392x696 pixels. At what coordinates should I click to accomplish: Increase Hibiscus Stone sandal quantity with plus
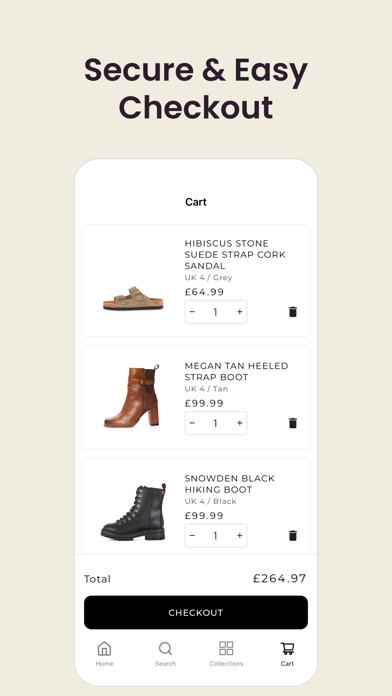240,312
